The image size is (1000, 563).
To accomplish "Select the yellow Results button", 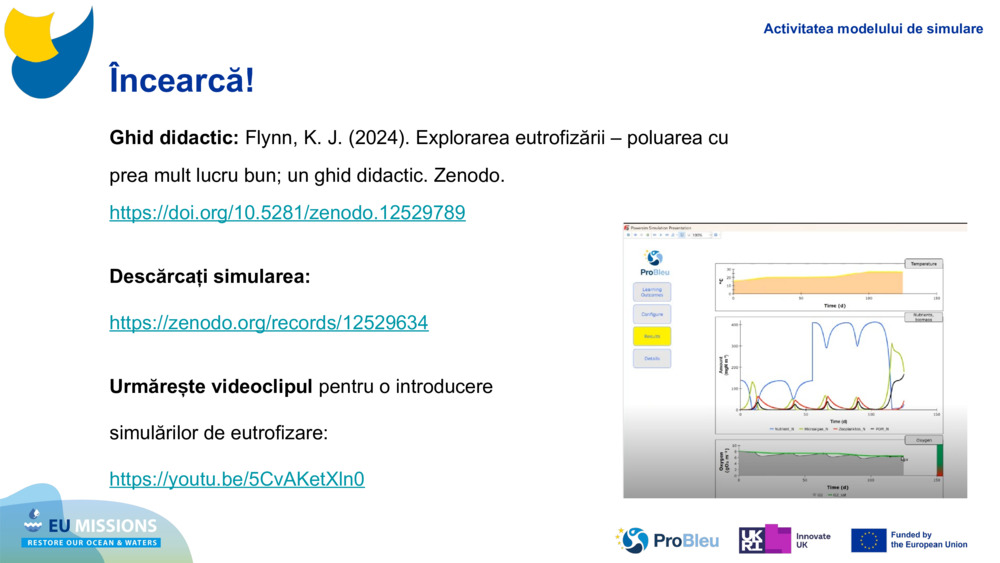I will (x=652, y=336).
